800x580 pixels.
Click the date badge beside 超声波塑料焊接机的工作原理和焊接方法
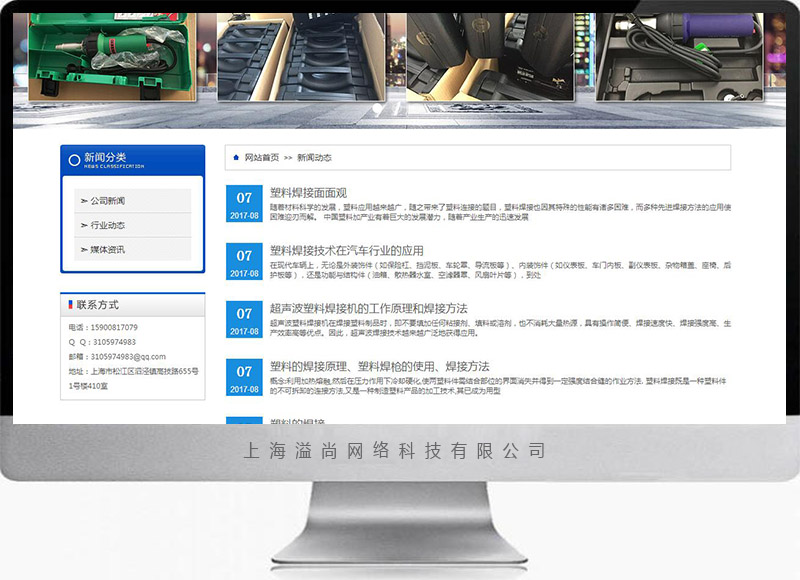[244, 319]
